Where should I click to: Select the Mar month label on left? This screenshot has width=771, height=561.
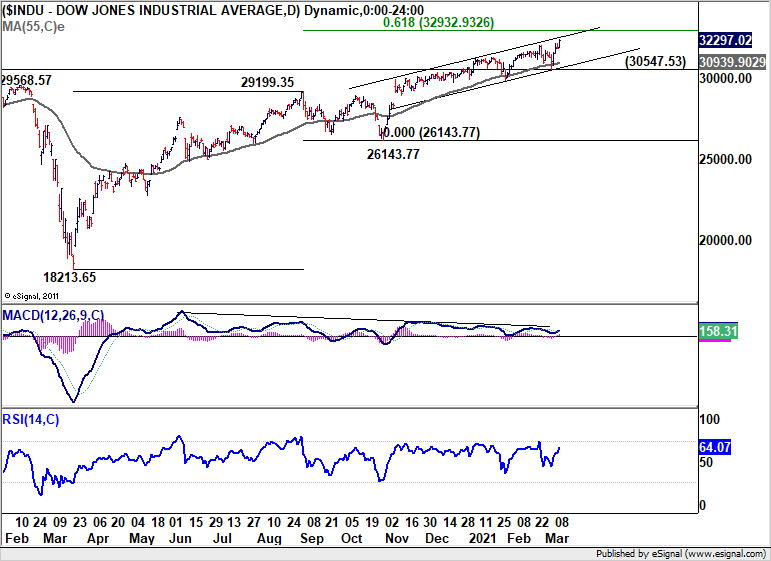pyautogui.click(x=55, y=538)
